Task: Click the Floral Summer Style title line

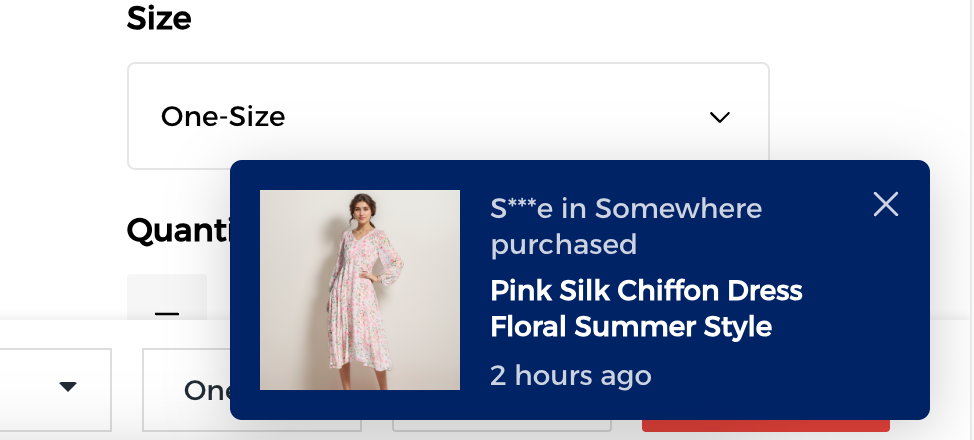Action: pyautogui.click(x=630, y=326)
